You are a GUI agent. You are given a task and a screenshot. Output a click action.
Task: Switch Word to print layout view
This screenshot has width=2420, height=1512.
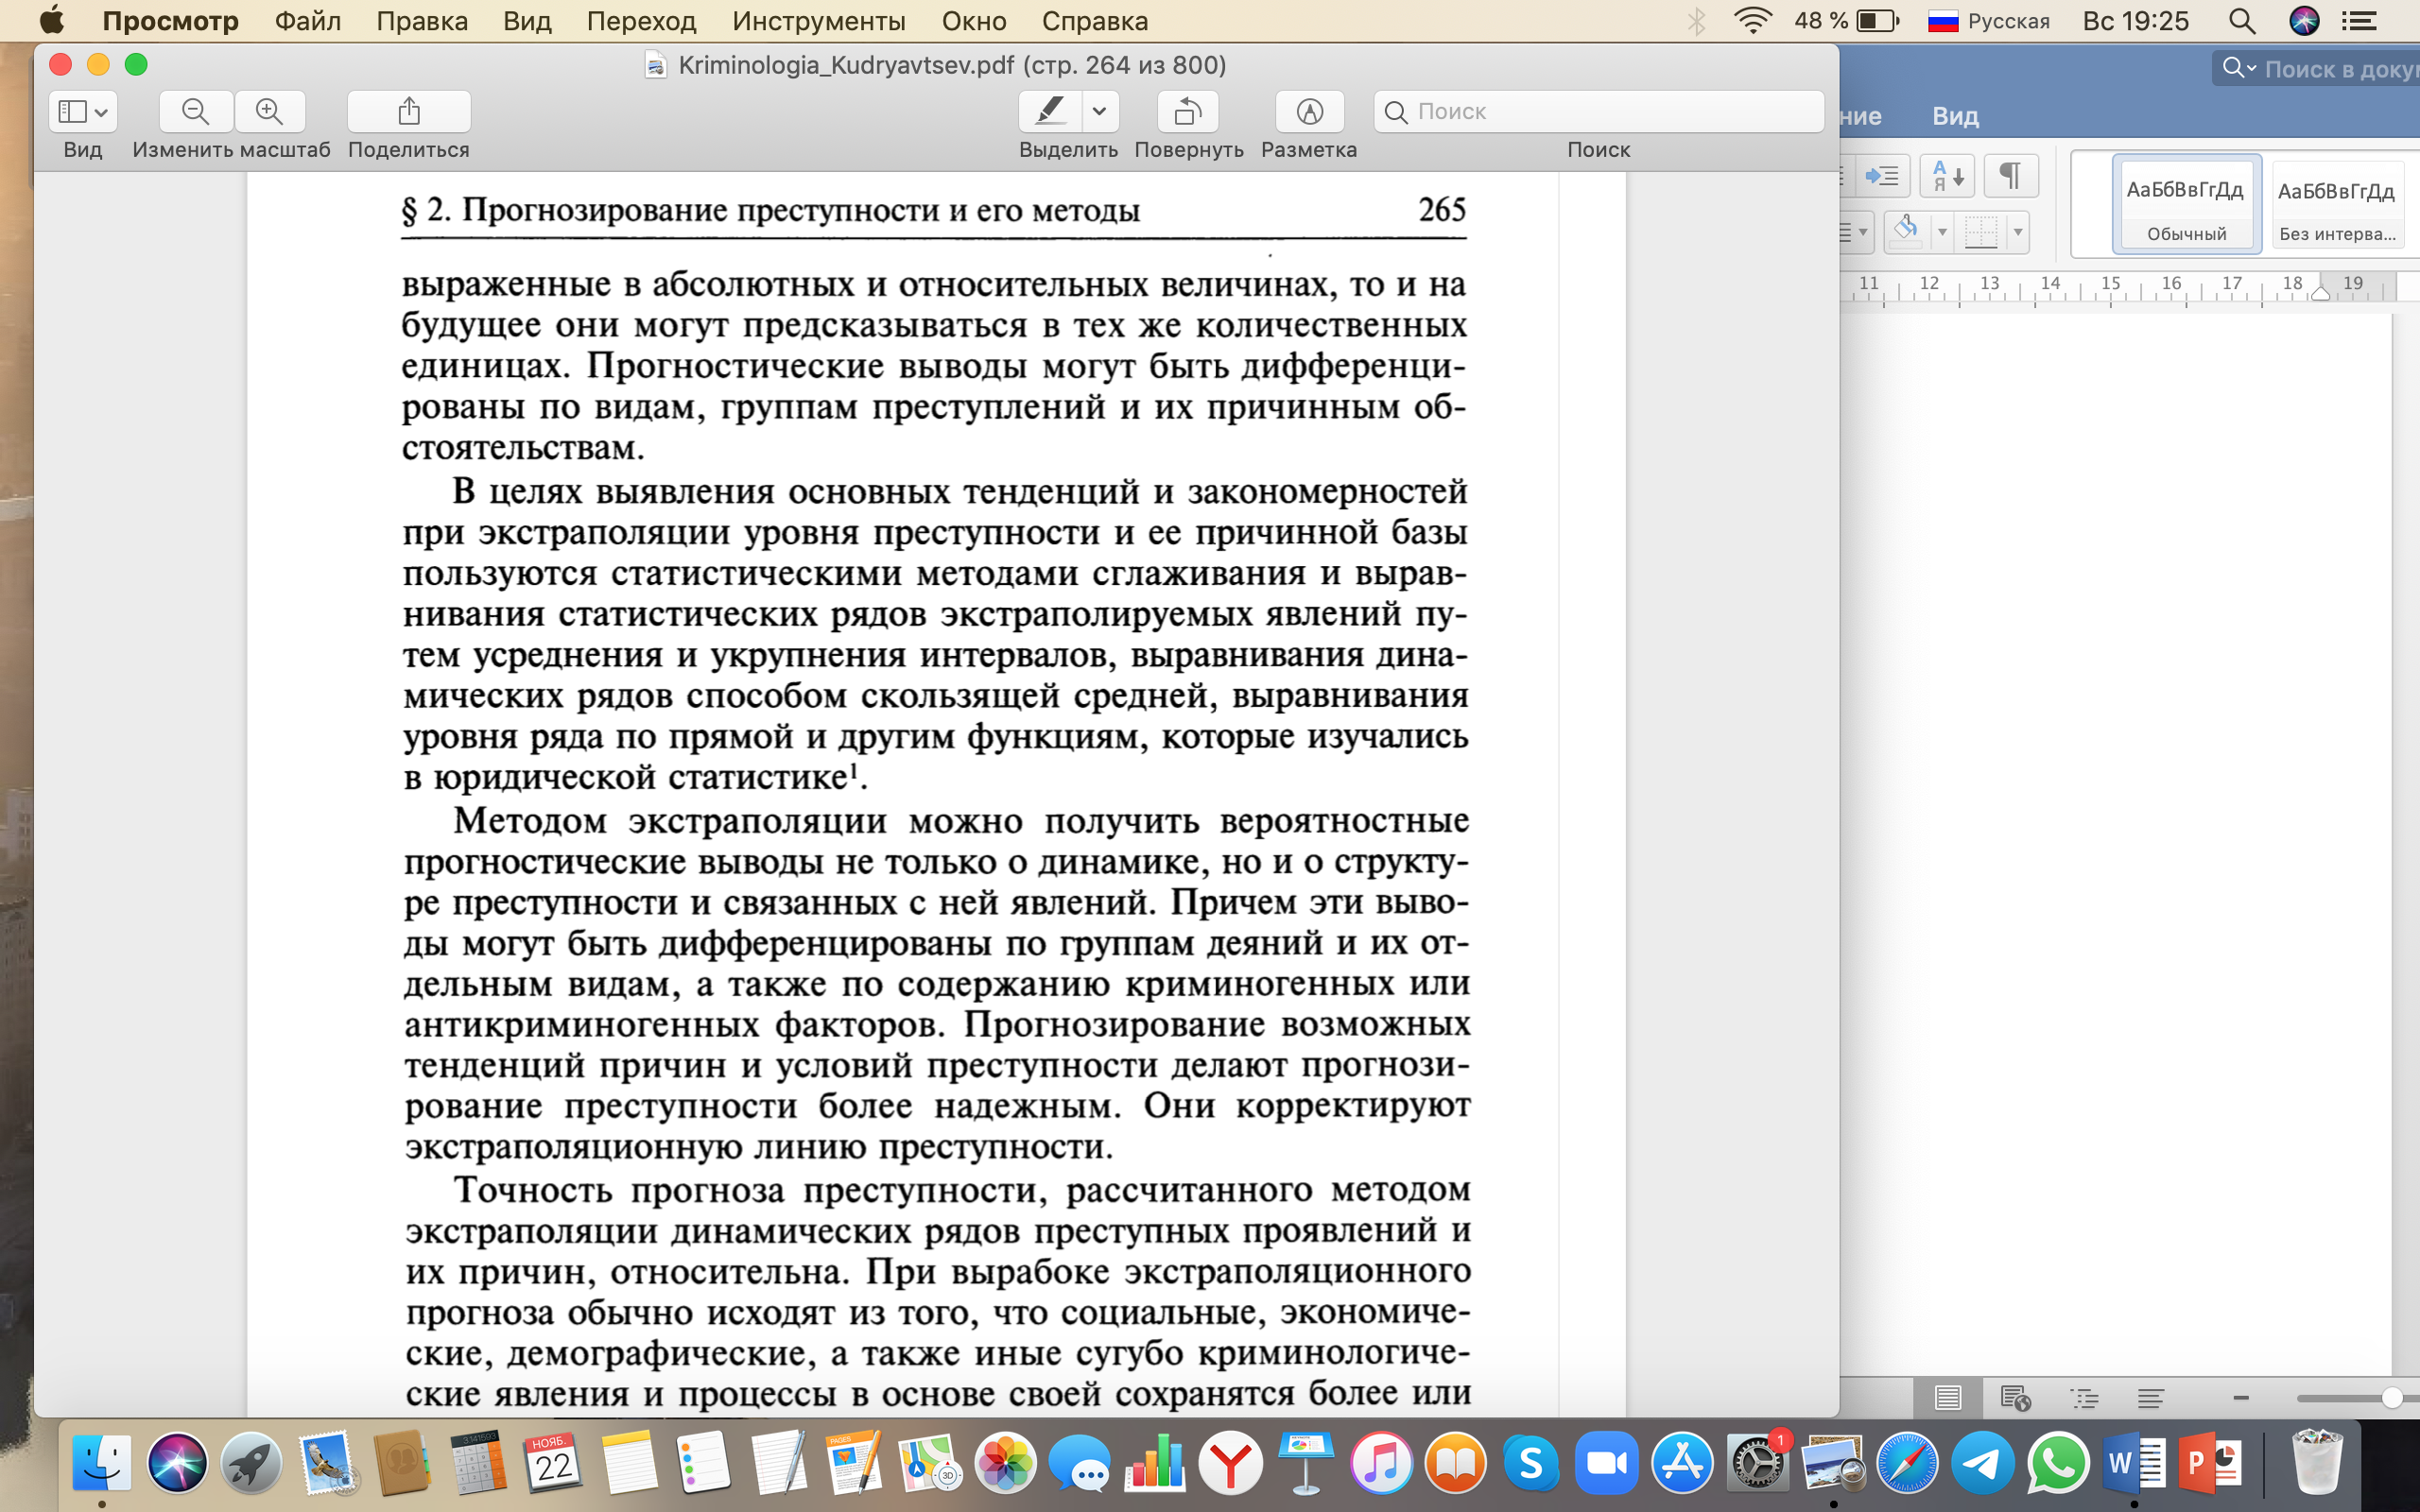1947,1398
